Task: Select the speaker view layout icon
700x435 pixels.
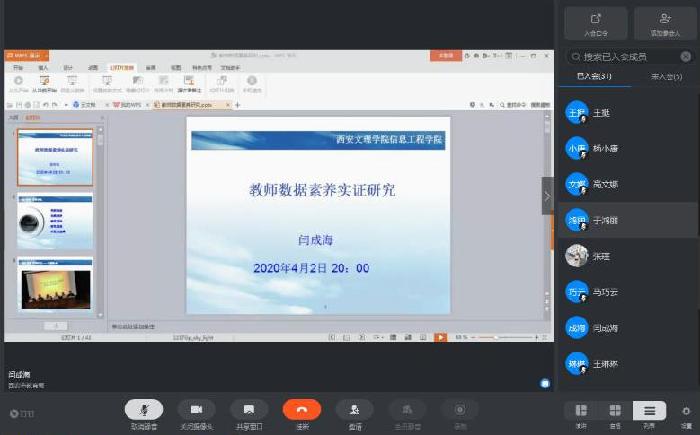Action: [x=581, y=410]
